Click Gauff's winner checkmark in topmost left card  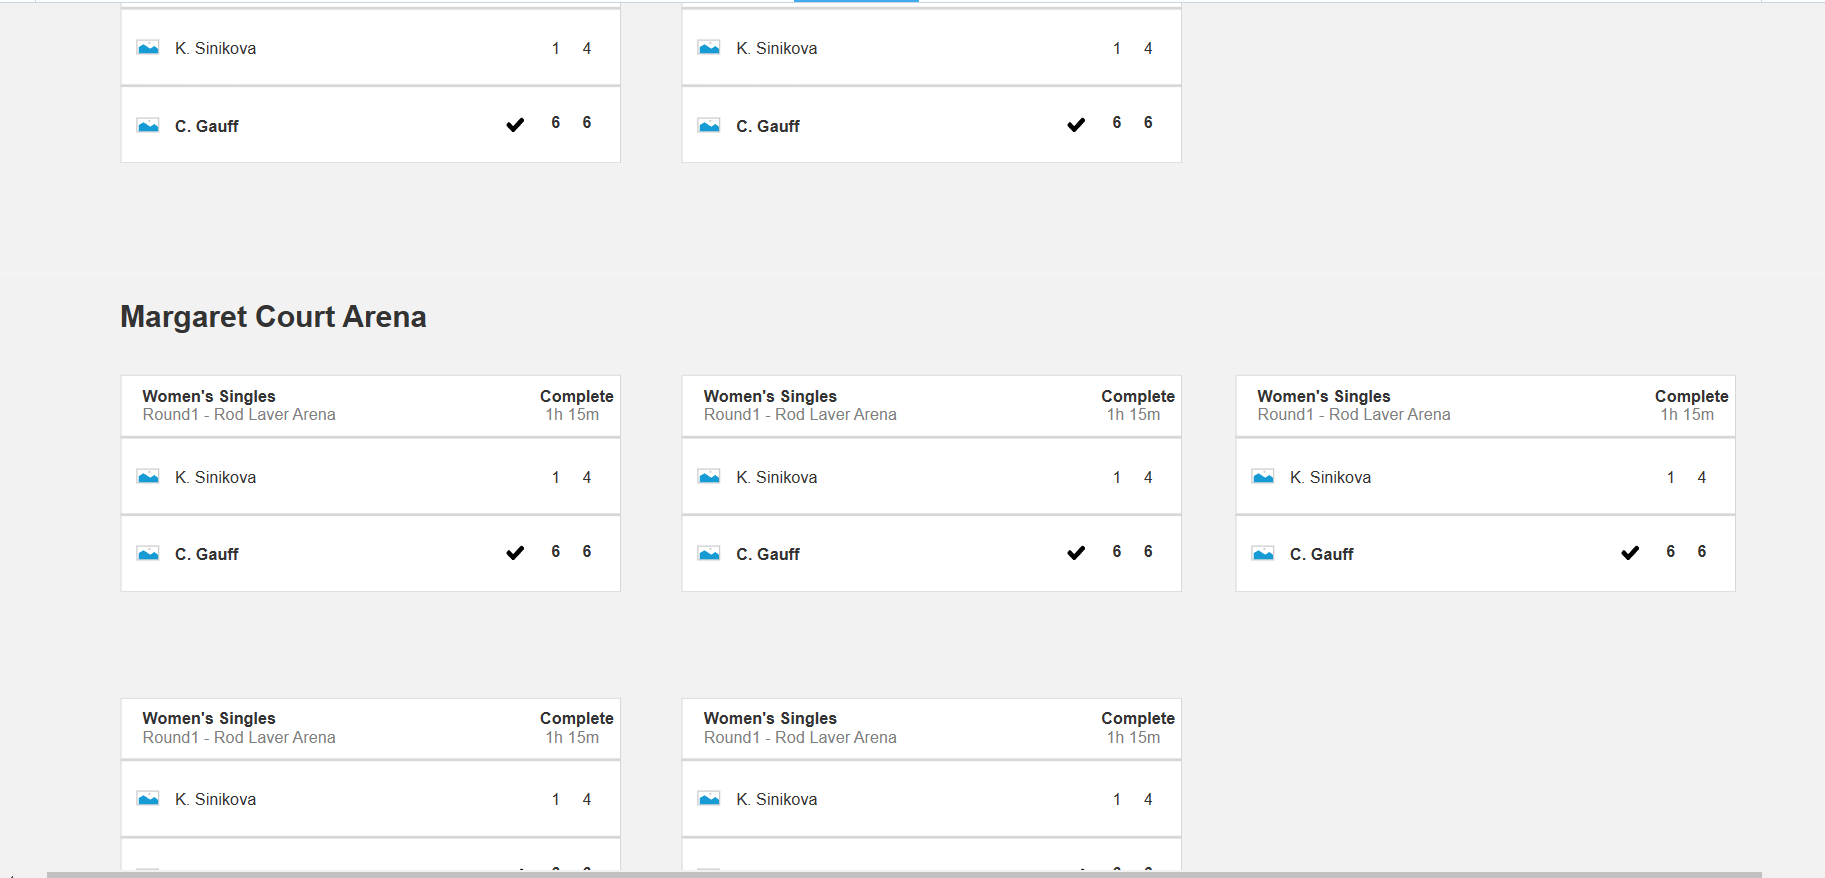[515, 125]
